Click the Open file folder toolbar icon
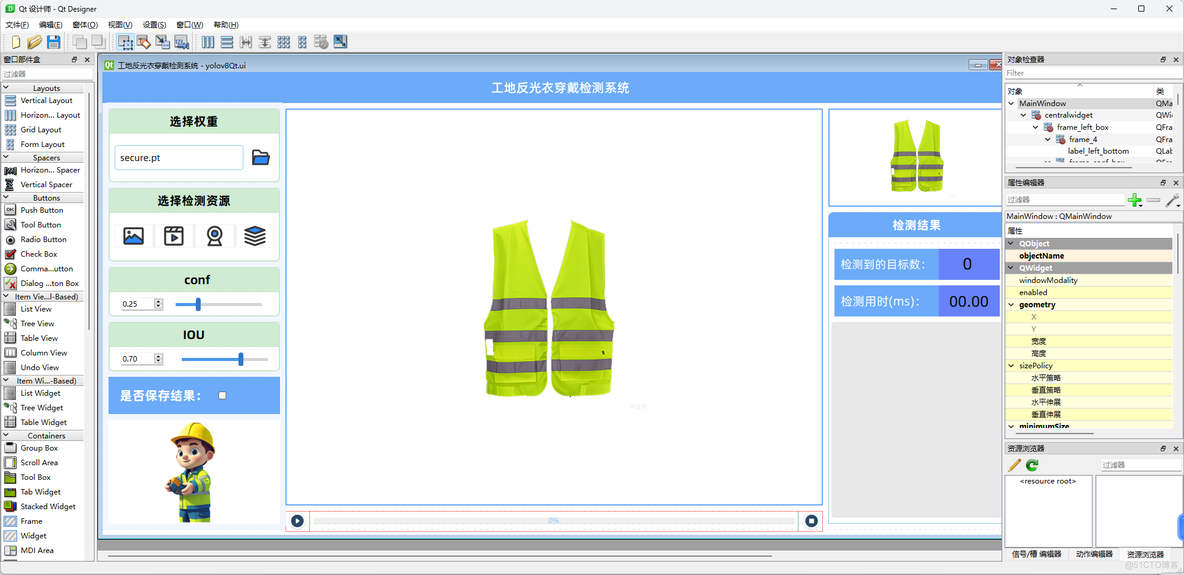Viewport: 1184px width, 575px height. (34, 42)
